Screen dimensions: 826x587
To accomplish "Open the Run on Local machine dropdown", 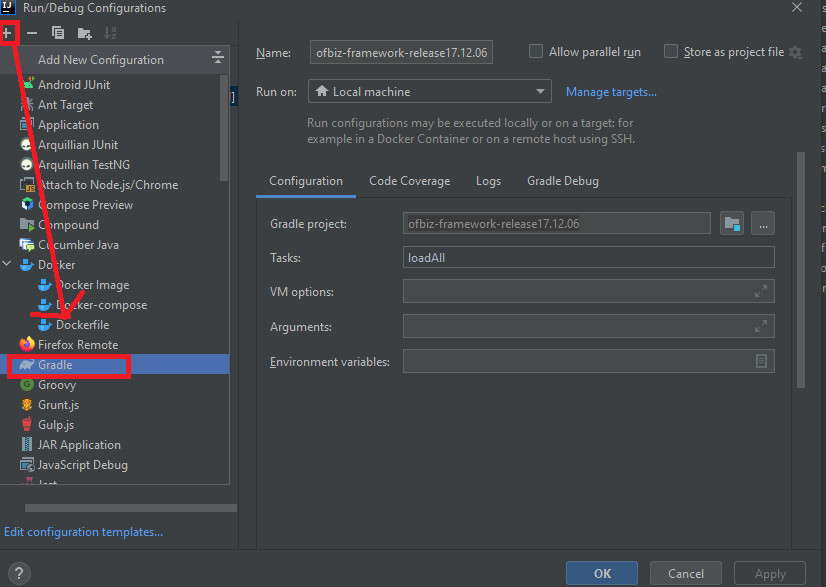I will [x=430, y=92].
